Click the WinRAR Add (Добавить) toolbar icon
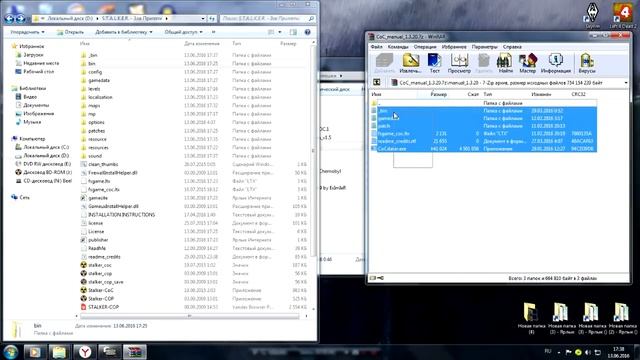This screenshot has width=640, height=360. pyautogui.click(x=384, y=63)
